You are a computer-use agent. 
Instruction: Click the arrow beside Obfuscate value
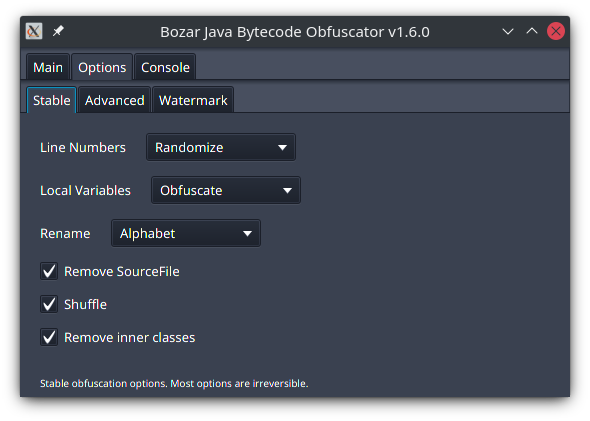pyautogui.click(x=287, y=191)
